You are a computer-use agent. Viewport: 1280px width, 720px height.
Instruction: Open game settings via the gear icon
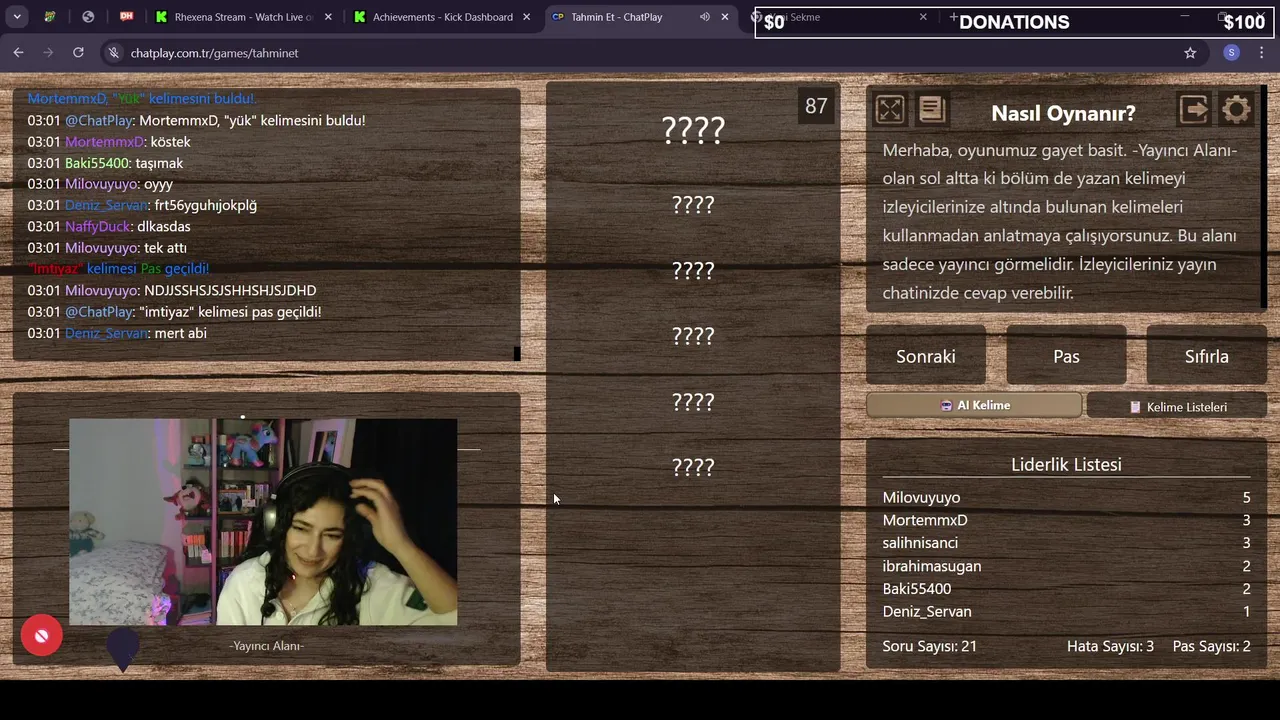(x=1237, y=109)
